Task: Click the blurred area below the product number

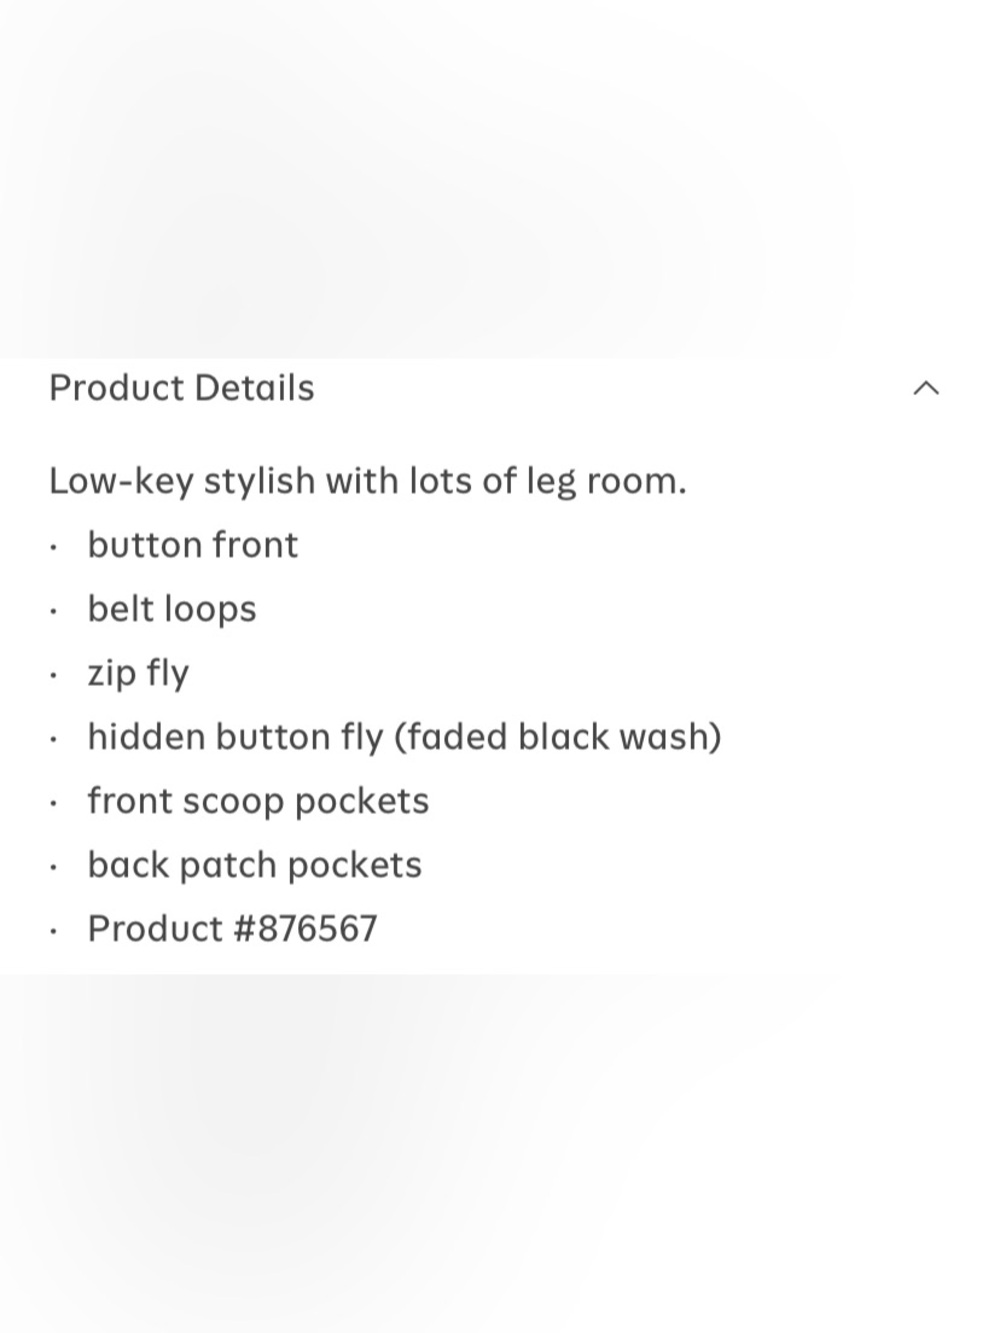Action: click(x=500, y=1154)
